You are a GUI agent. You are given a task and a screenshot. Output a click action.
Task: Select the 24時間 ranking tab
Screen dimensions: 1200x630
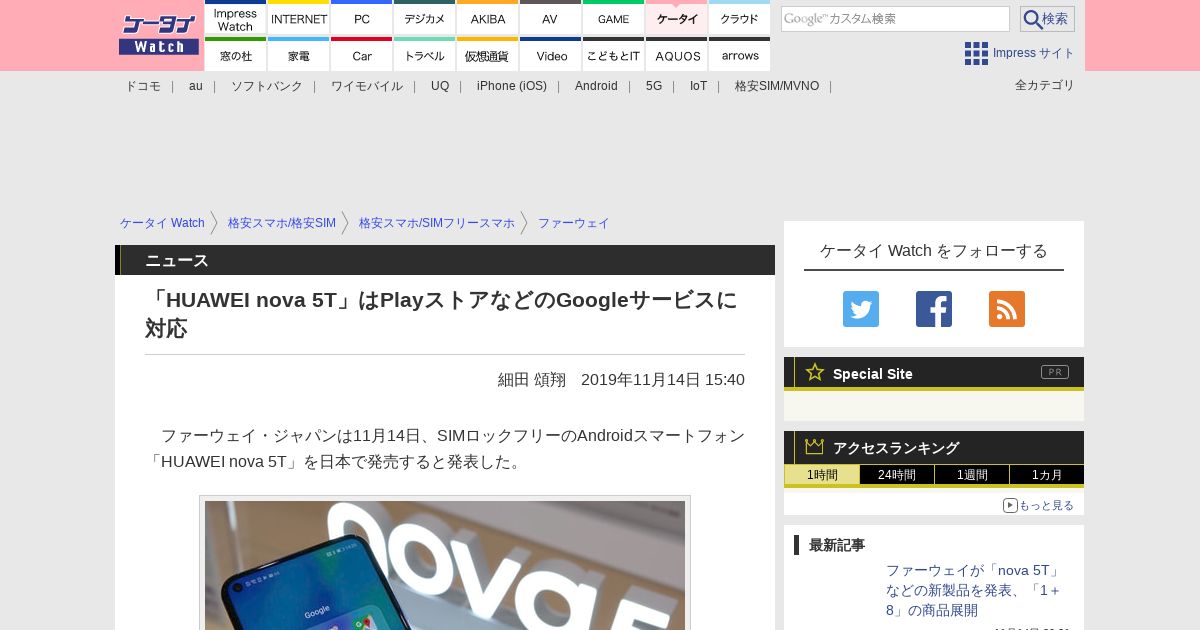tap(897, 475)
